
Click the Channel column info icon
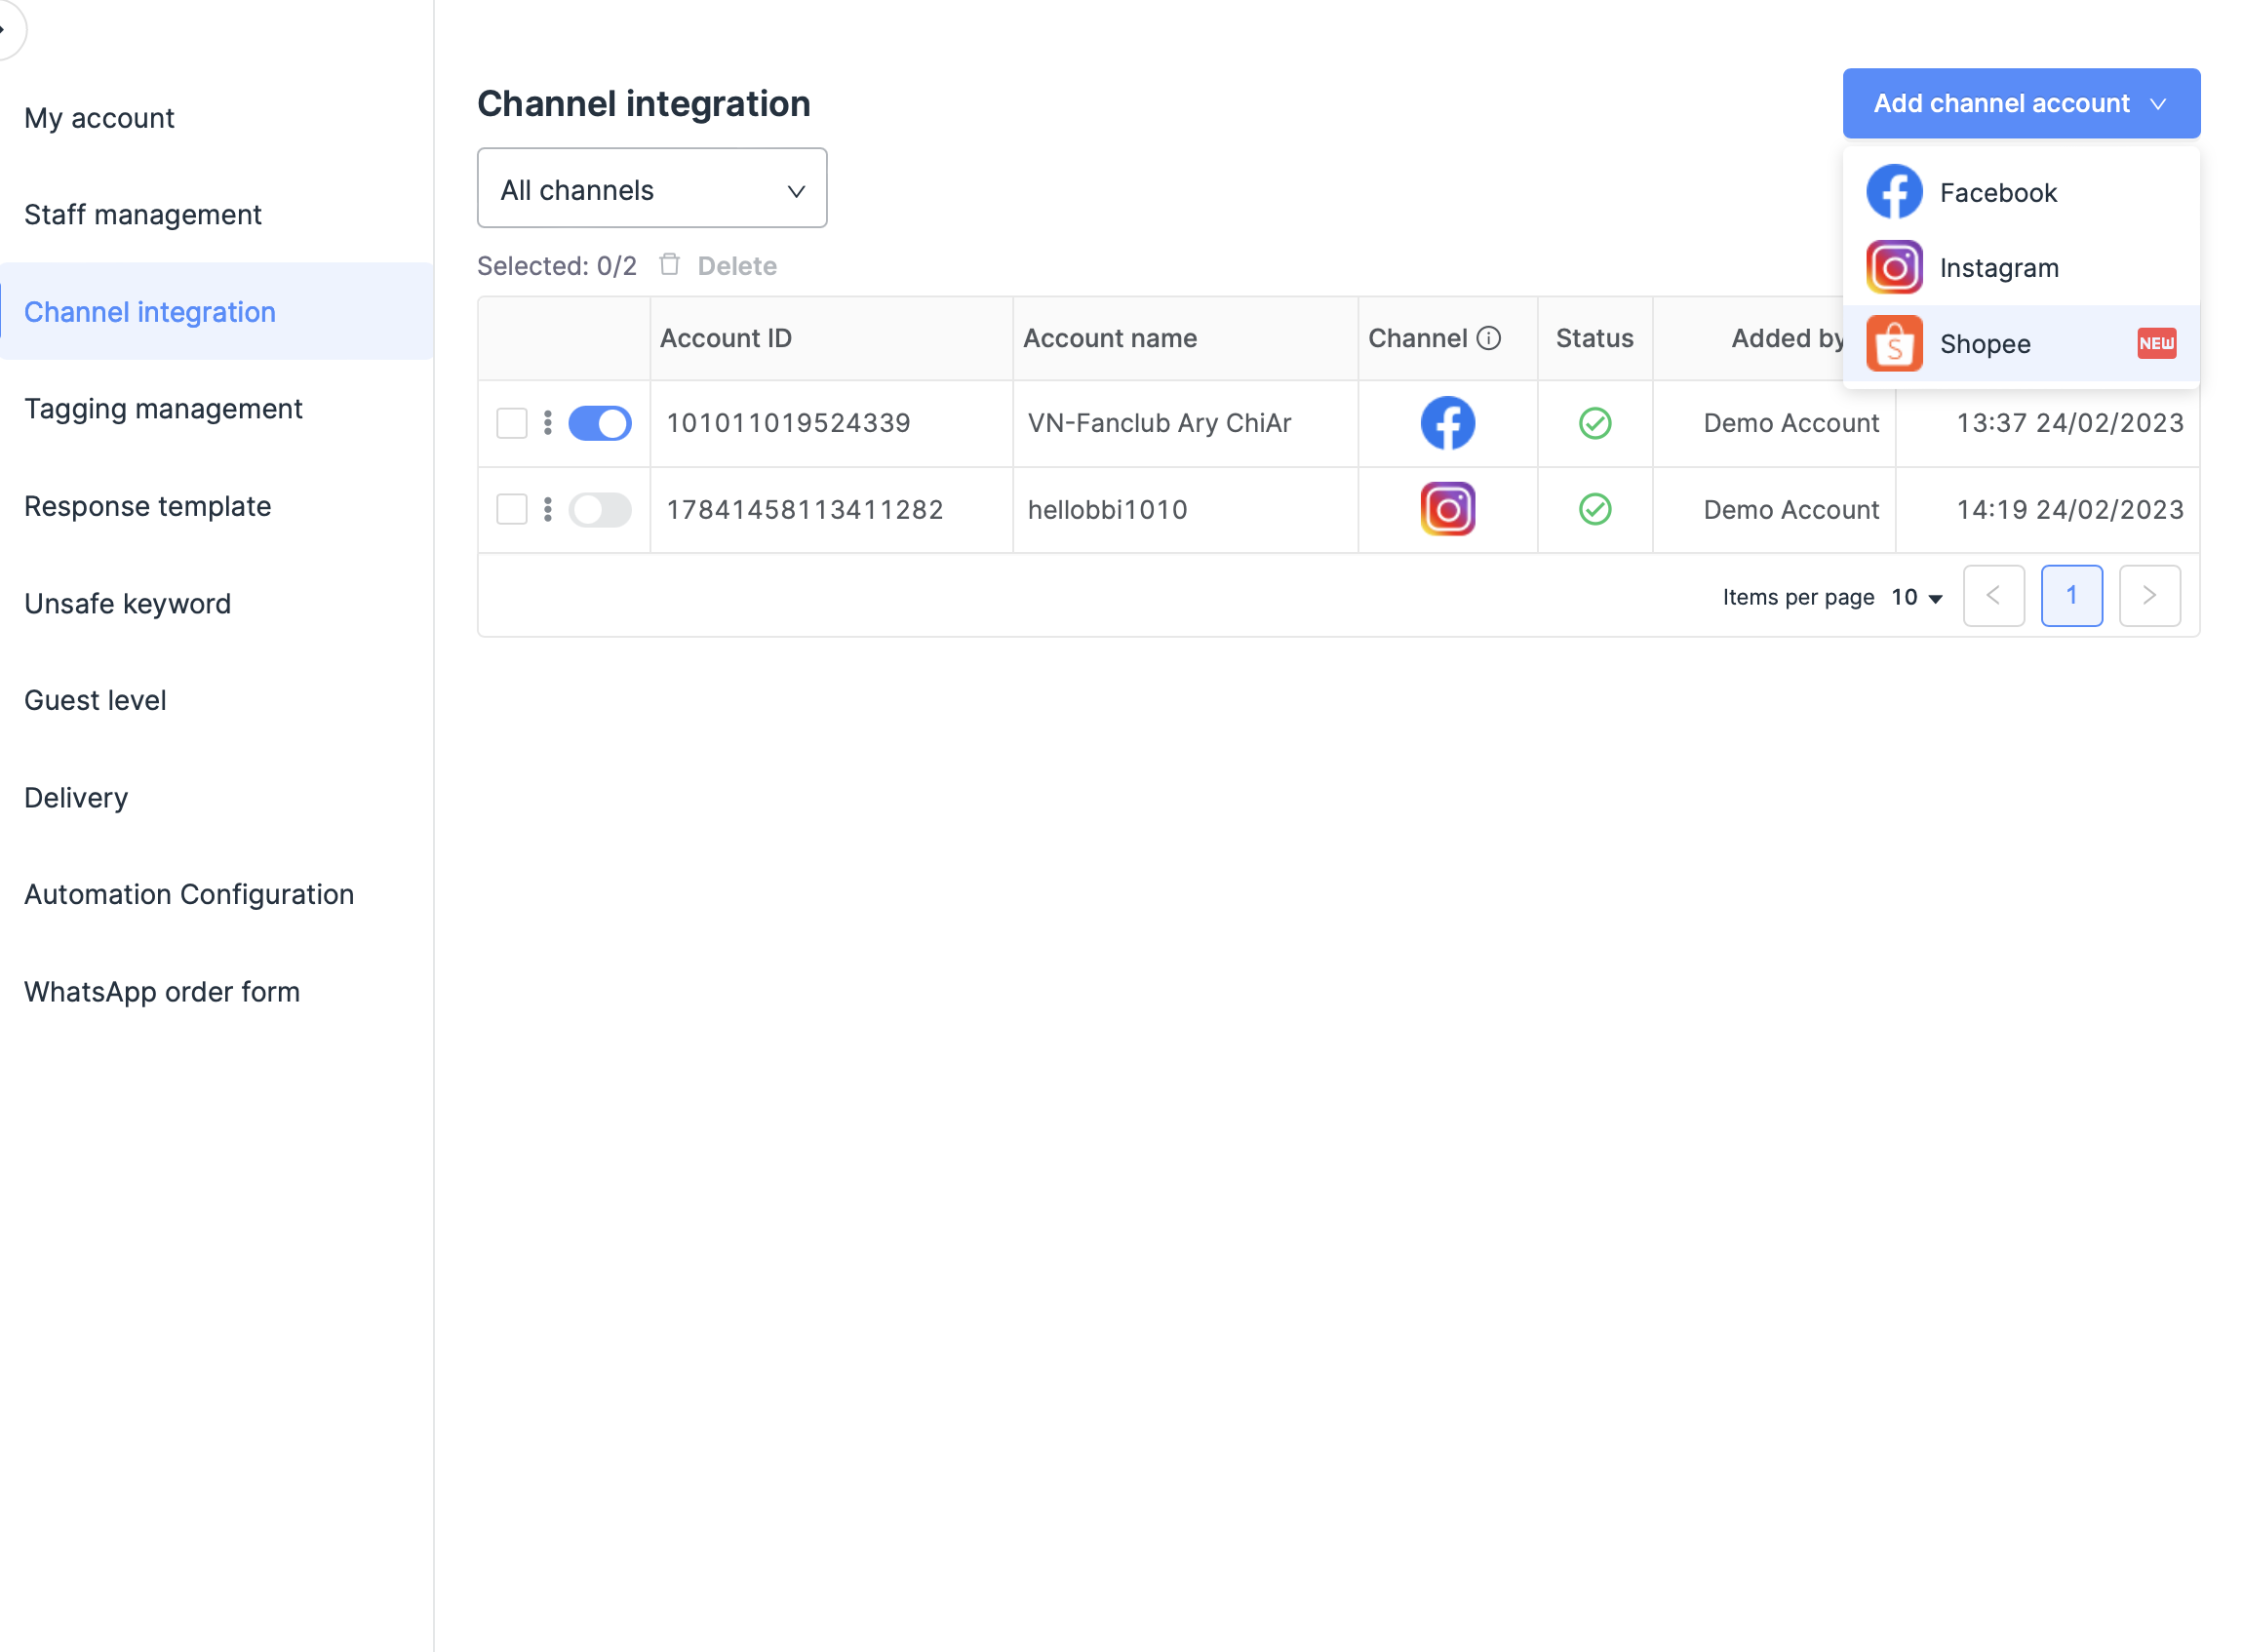coord(1488,338)
